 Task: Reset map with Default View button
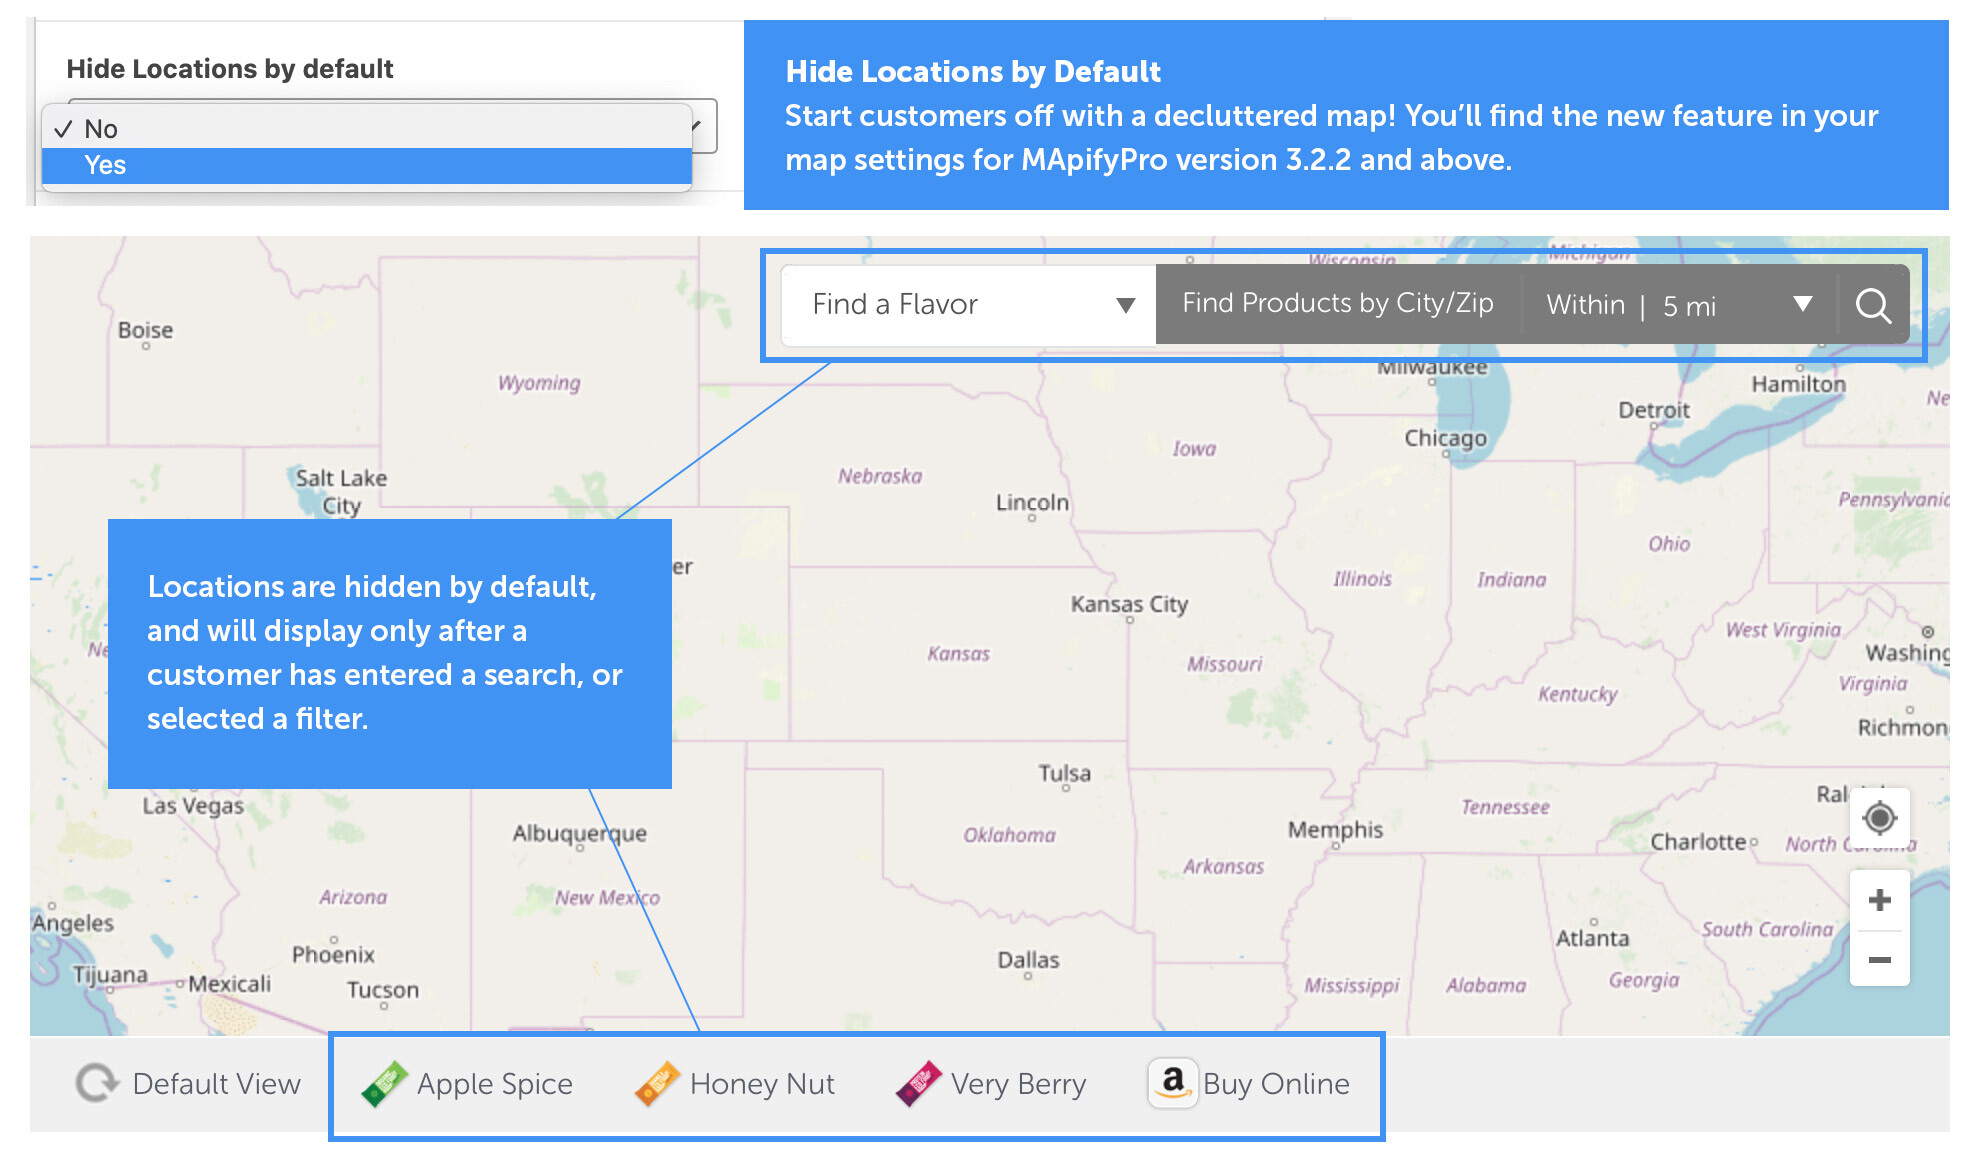pyautogui.click(x=216, y=1084)
